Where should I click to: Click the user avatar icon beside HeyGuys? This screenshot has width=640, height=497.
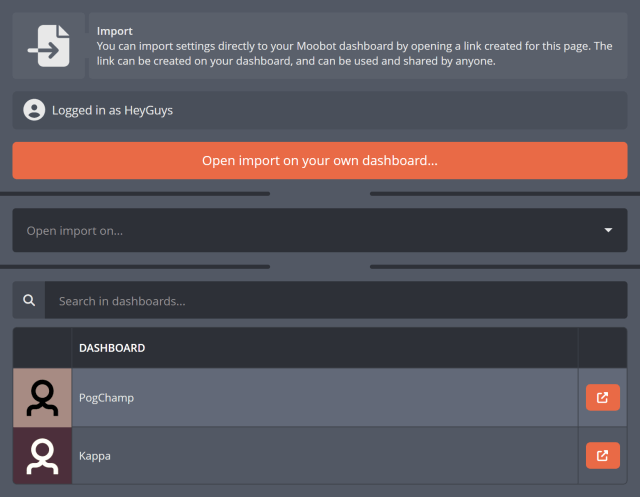34,110
